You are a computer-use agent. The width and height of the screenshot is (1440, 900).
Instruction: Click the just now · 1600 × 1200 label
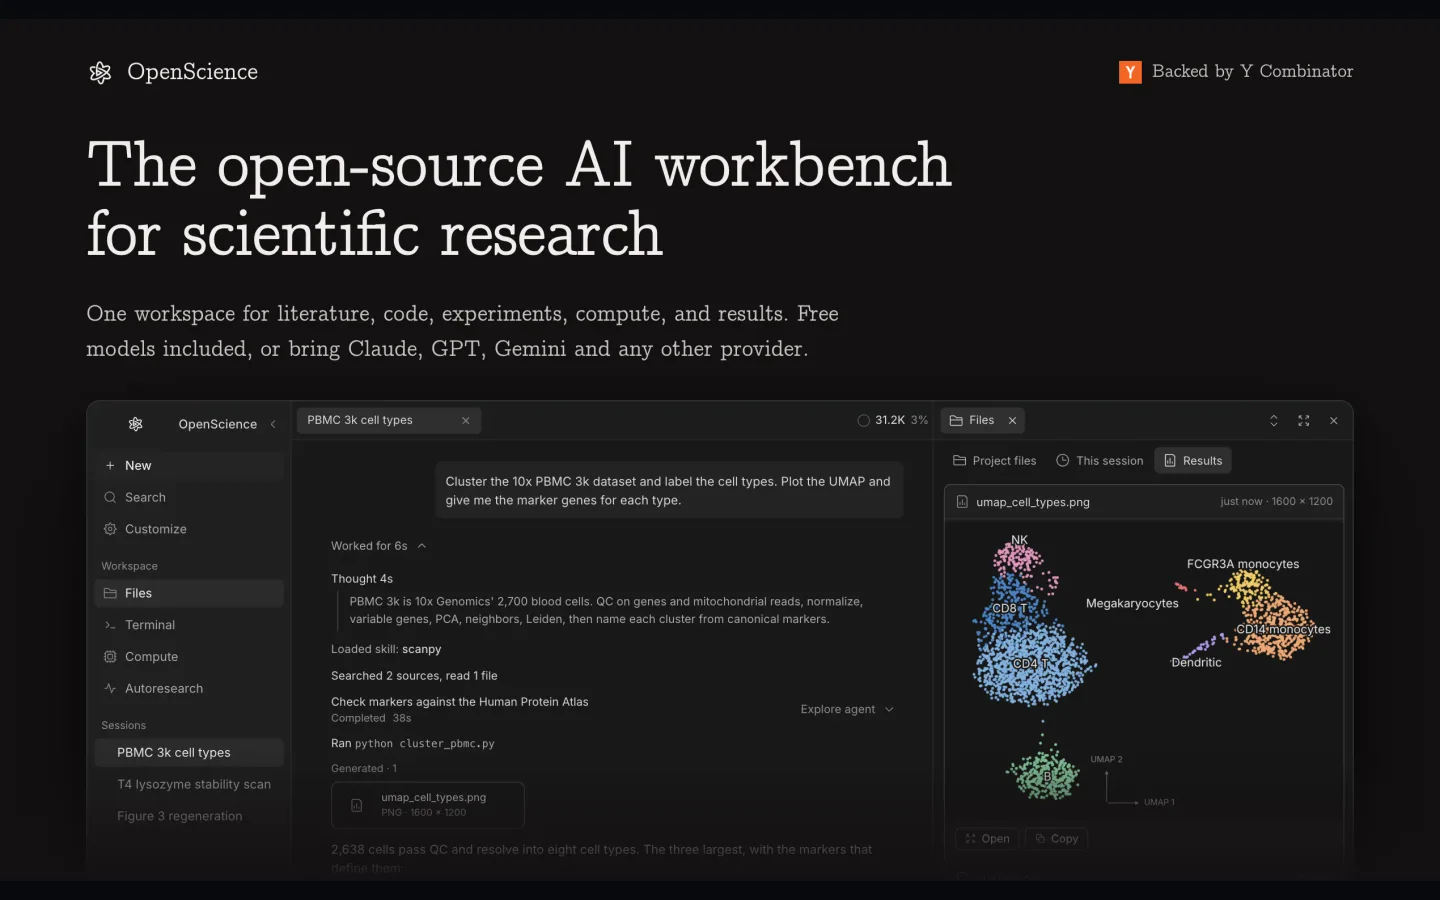click(1276, 502)
